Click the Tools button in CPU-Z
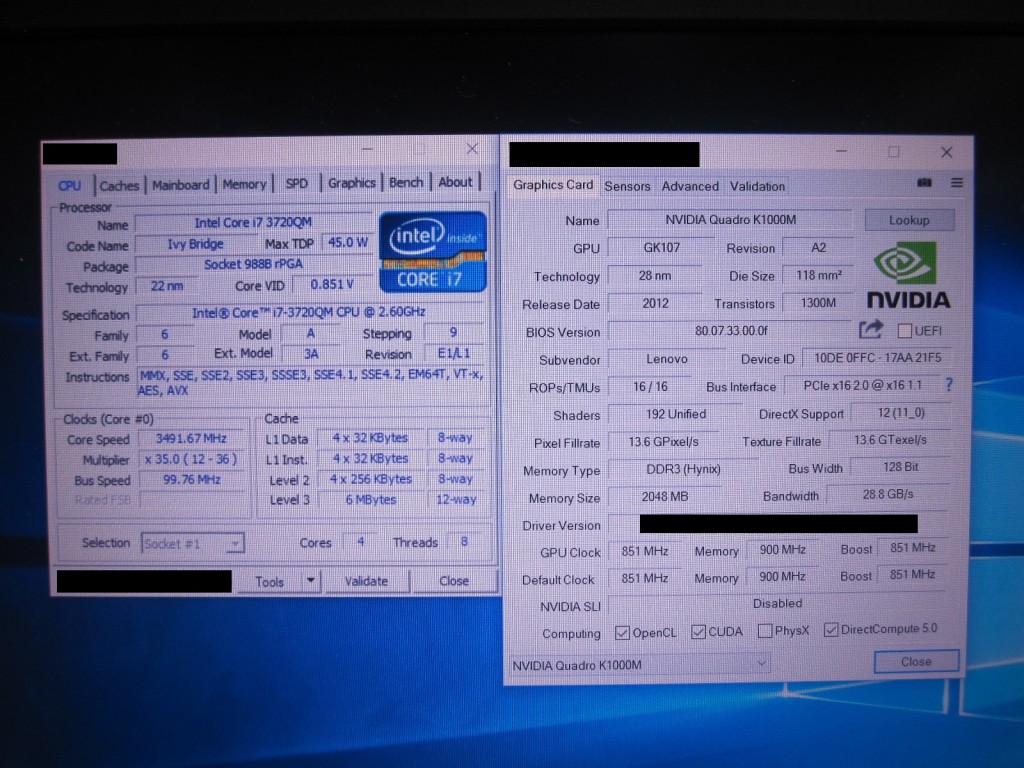This screenshot has height=768, width=1024. (x=269, y=581)
